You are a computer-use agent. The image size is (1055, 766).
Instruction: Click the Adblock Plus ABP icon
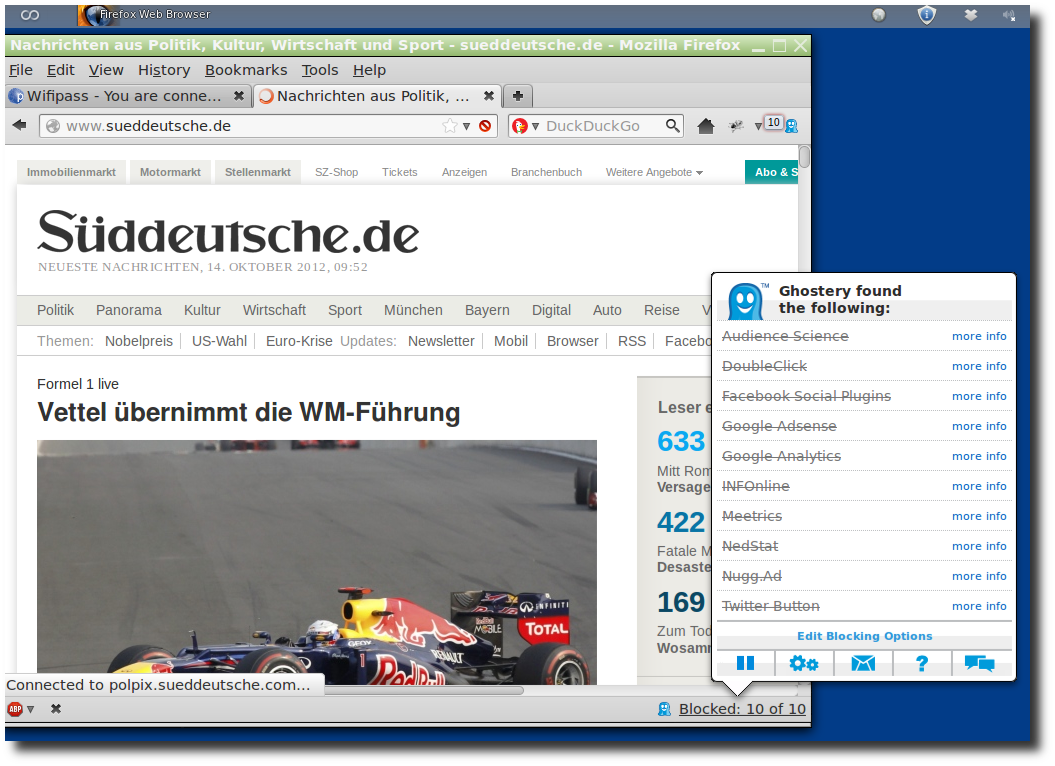15,709
